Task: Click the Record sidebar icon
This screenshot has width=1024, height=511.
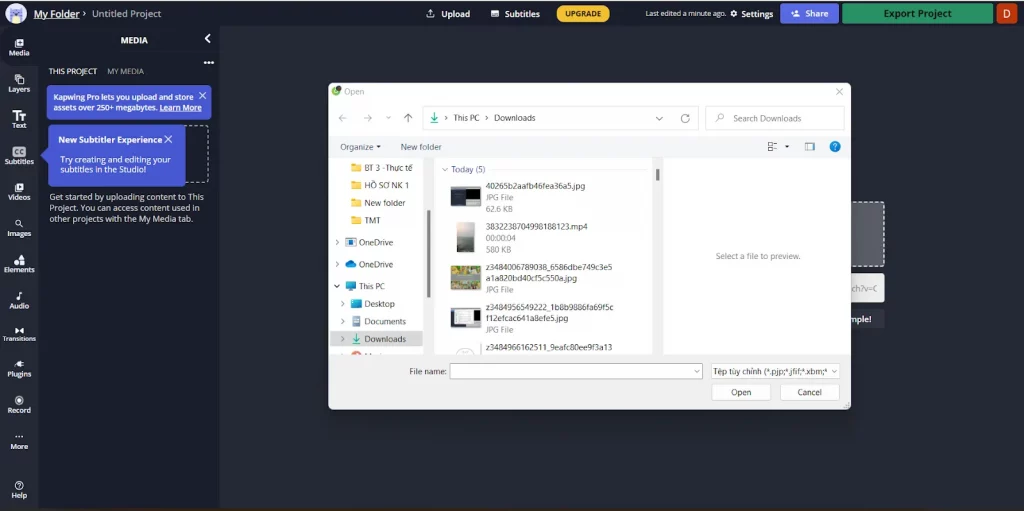Action: click(19, 404)
